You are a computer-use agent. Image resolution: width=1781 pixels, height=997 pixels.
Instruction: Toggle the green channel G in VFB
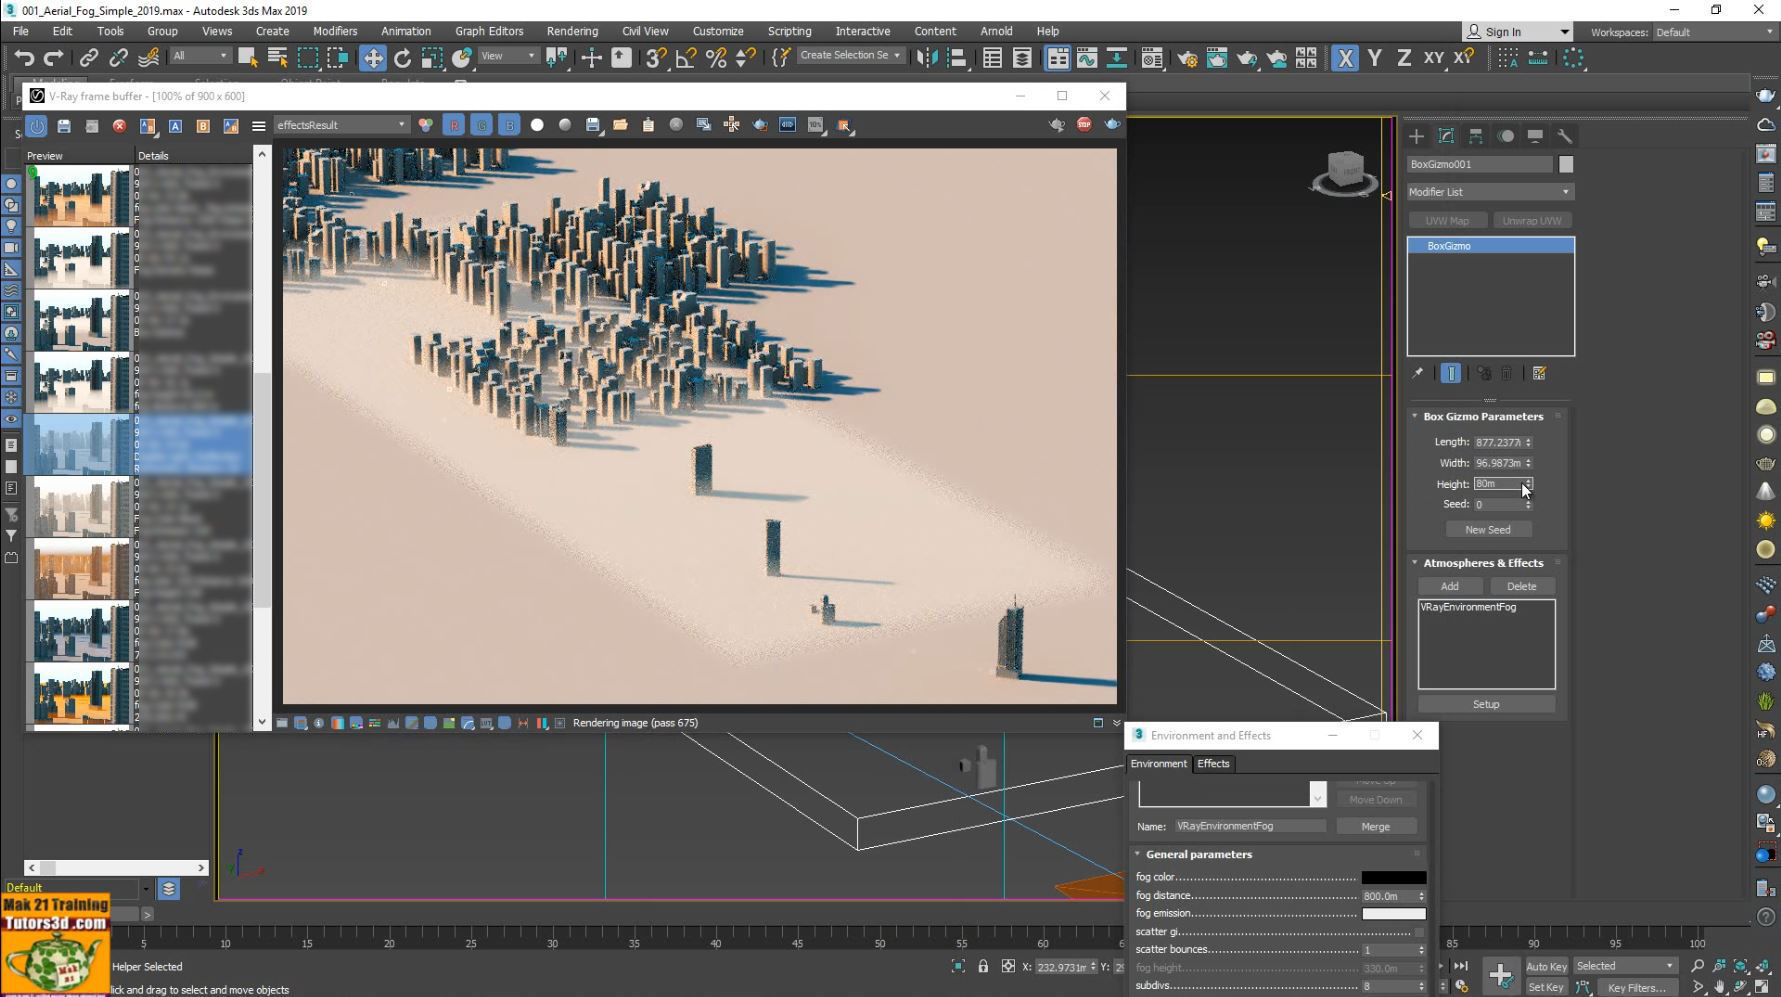coord(482,125)
